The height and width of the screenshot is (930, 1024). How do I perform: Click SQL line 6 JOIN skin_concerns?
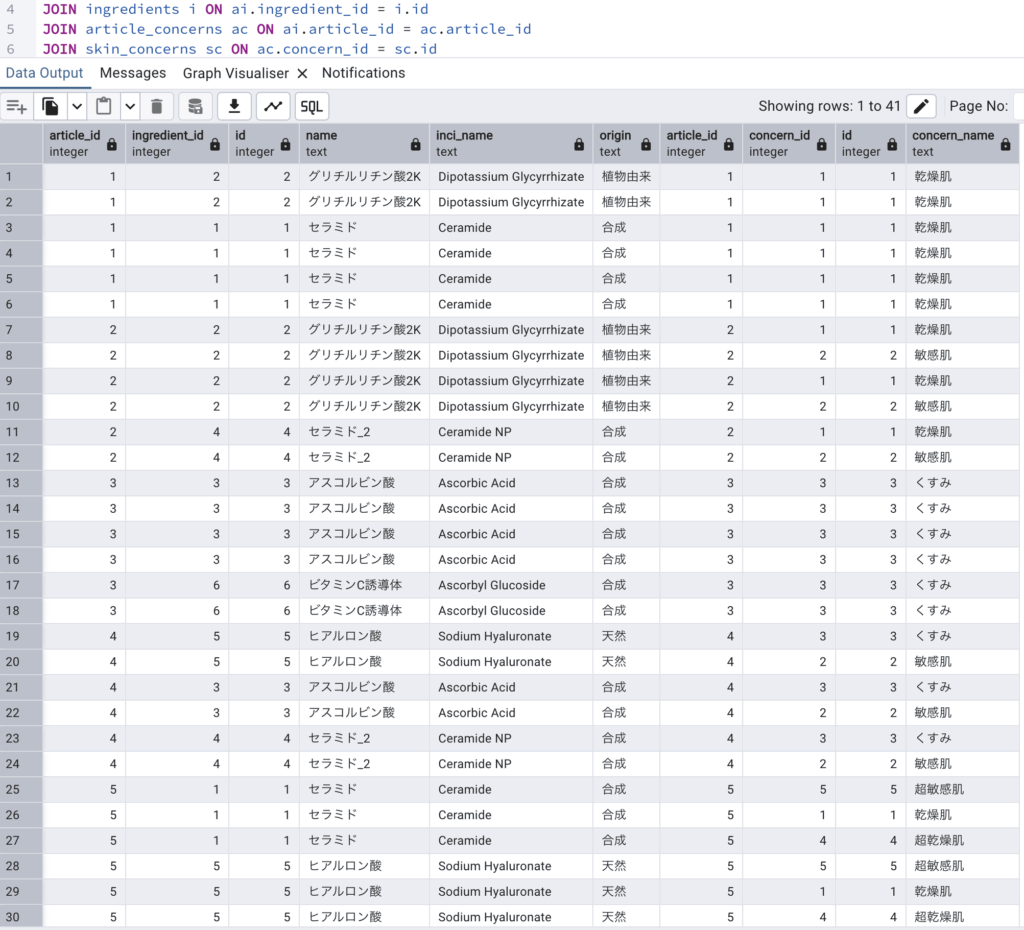(x=240, y=49)
